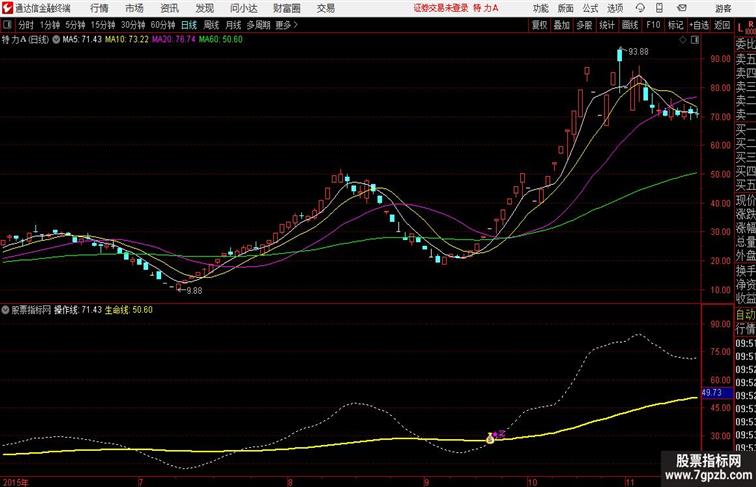
Task: Click the 操作线: 71.43 indicator label
Action: click(x=78, y=310)
